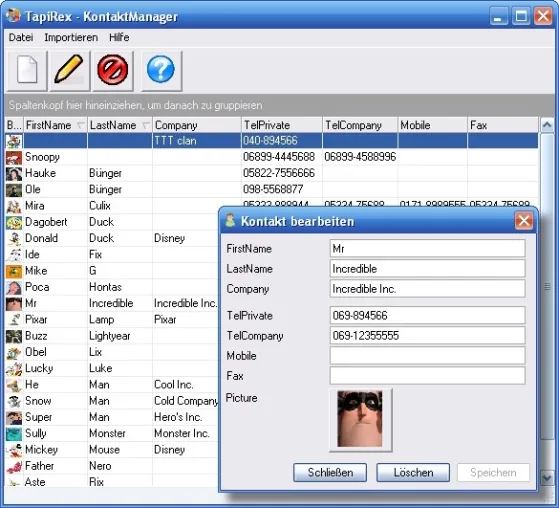Click the TelPrivate field in dialog
Image resolution: width=559 pixels, height=508 pixels.
[x=427, y=315]
